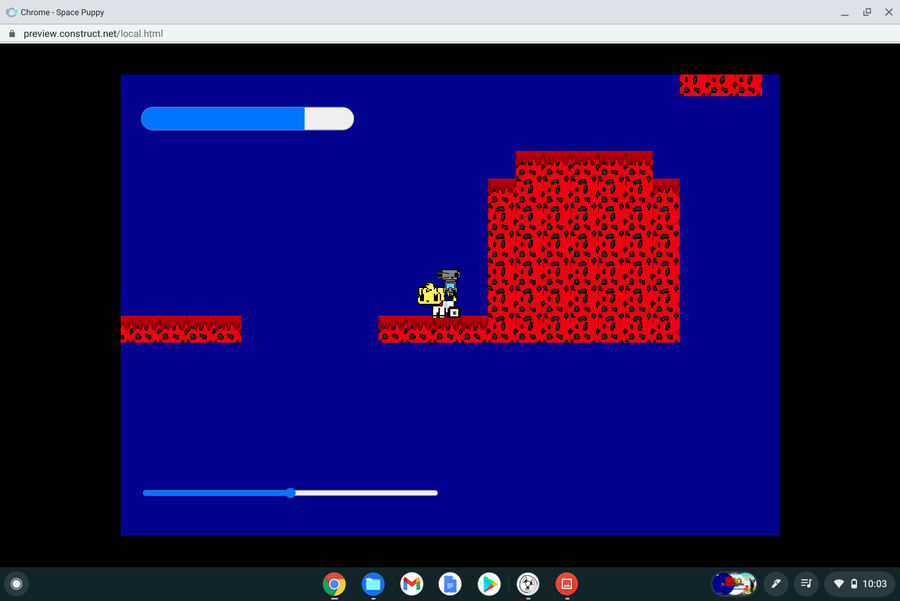900x601 pixels.
Task: Open the launcher circle button on shelf
Action: [16, 584]
